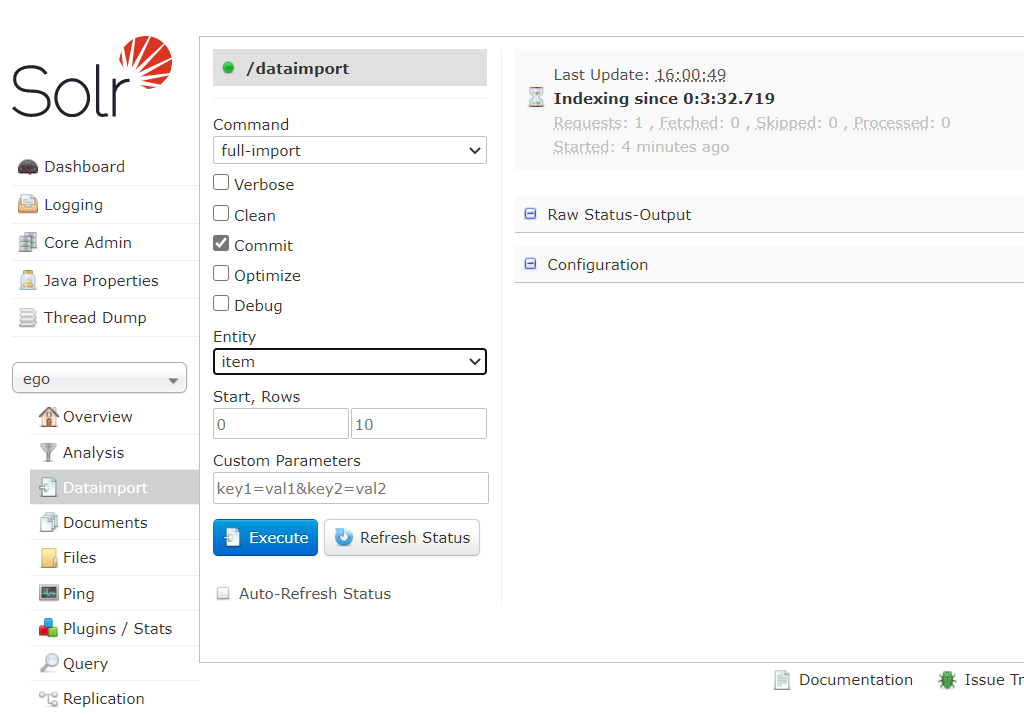Open the Dashboard menu item
This screenshot has height=715, width=1024.
[84, 167]
